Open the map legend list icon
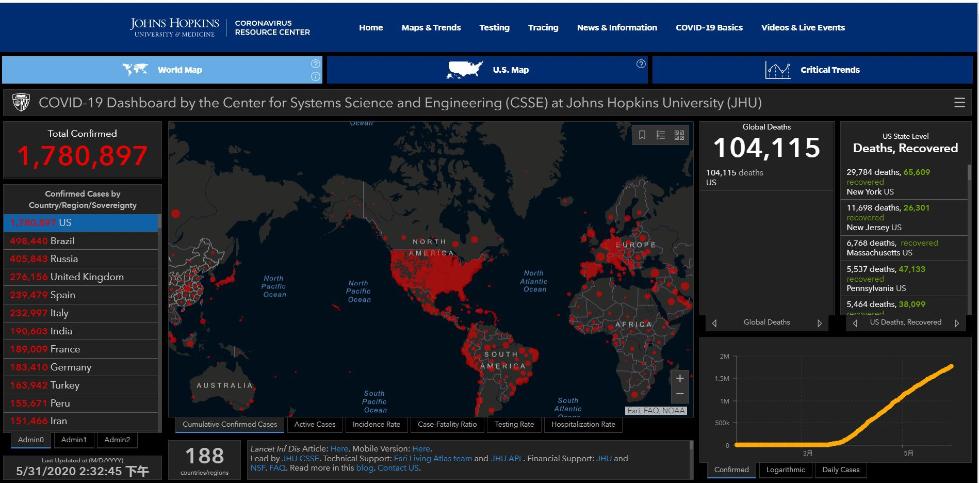The height and width of the screenshot is (484, 979). tap(661, 135)
